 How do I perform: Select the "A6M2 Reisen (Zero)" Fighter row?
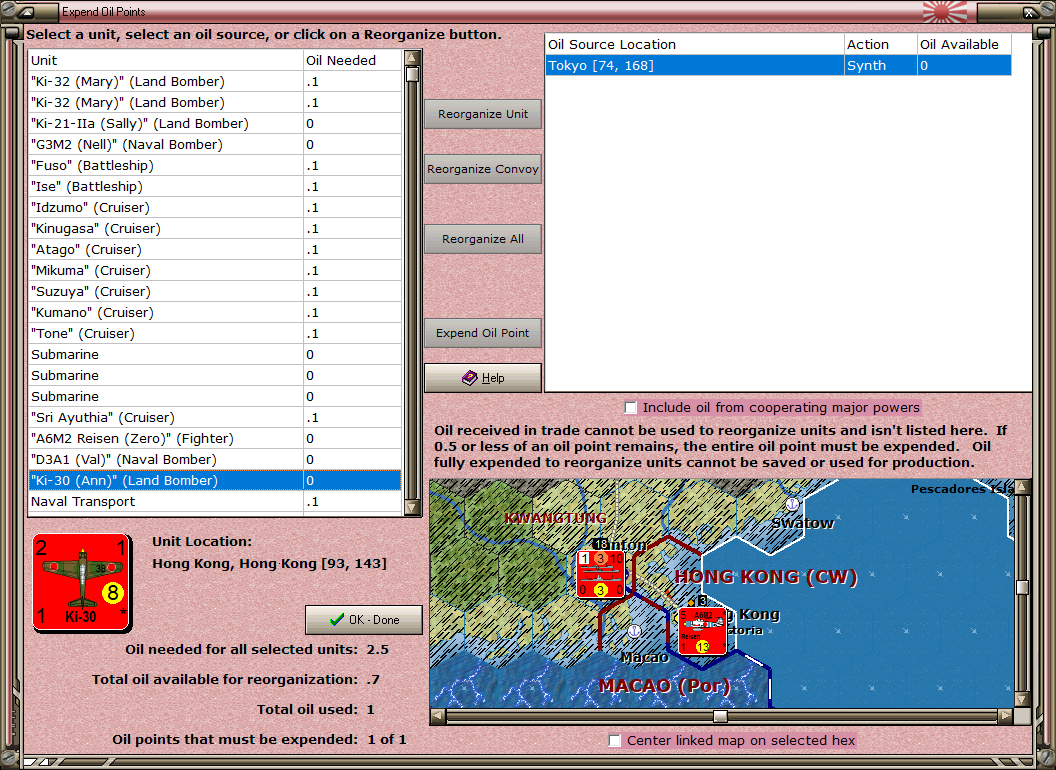pos(215,439)
